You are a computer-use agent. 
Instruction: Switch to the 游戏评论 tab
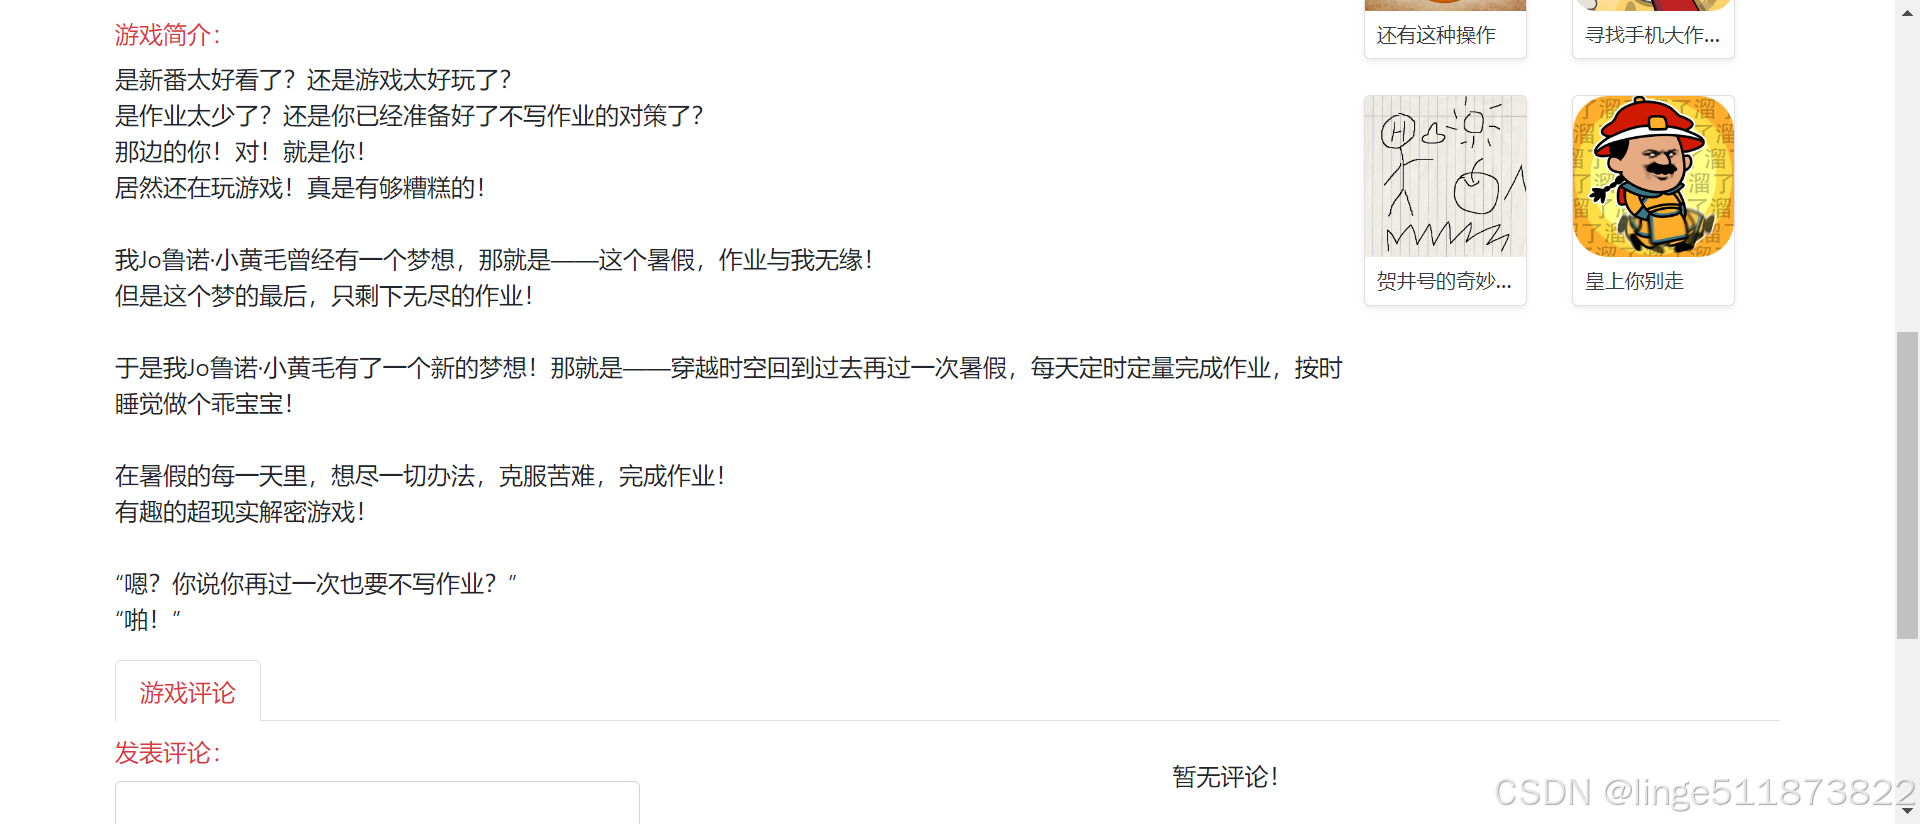[188, 692]
